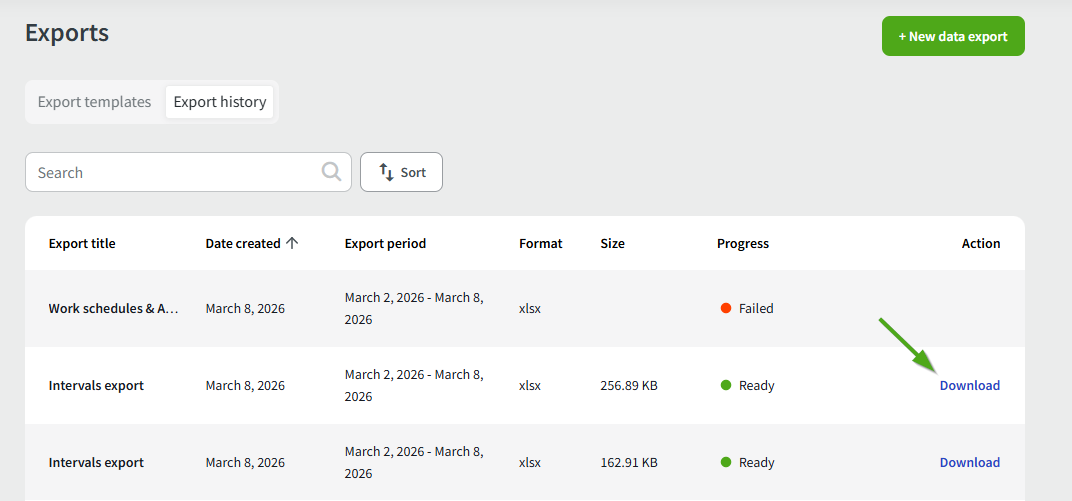The height and width of the screenshot is (501, 1072).
Task: Open the Sort options
Action: pos(401,172)
